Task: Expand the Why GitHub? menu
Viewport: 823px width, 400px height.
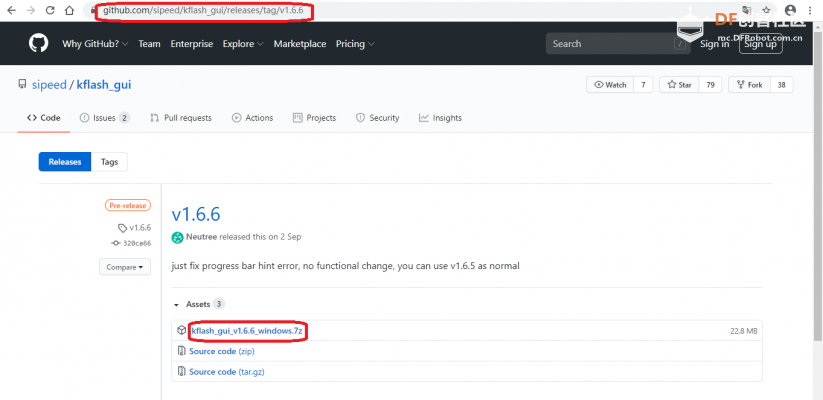Action: (x=95, y=44)
